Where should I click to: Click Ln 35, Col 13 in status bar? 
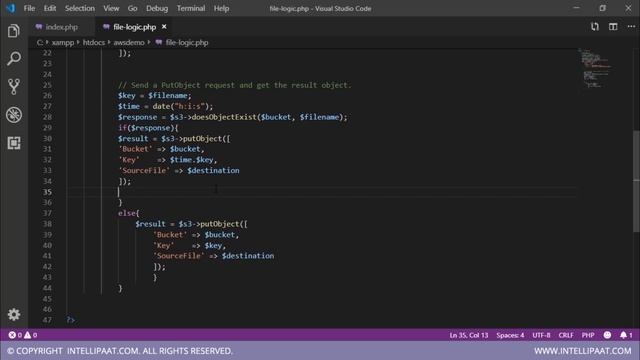click(x=469, y=335)
